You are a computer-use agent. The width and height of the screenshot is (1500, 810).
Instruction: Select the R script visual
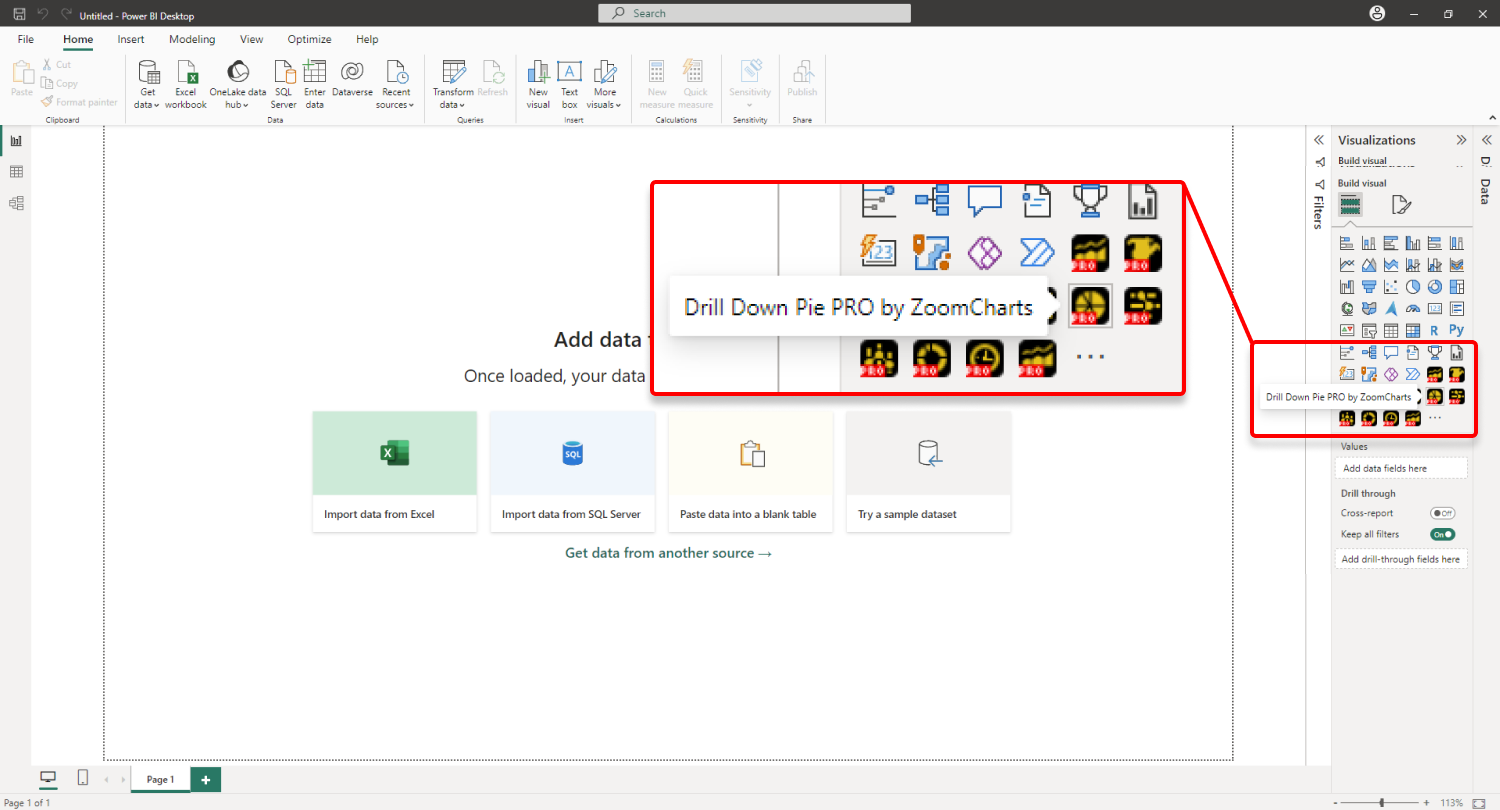(1435, 330)
